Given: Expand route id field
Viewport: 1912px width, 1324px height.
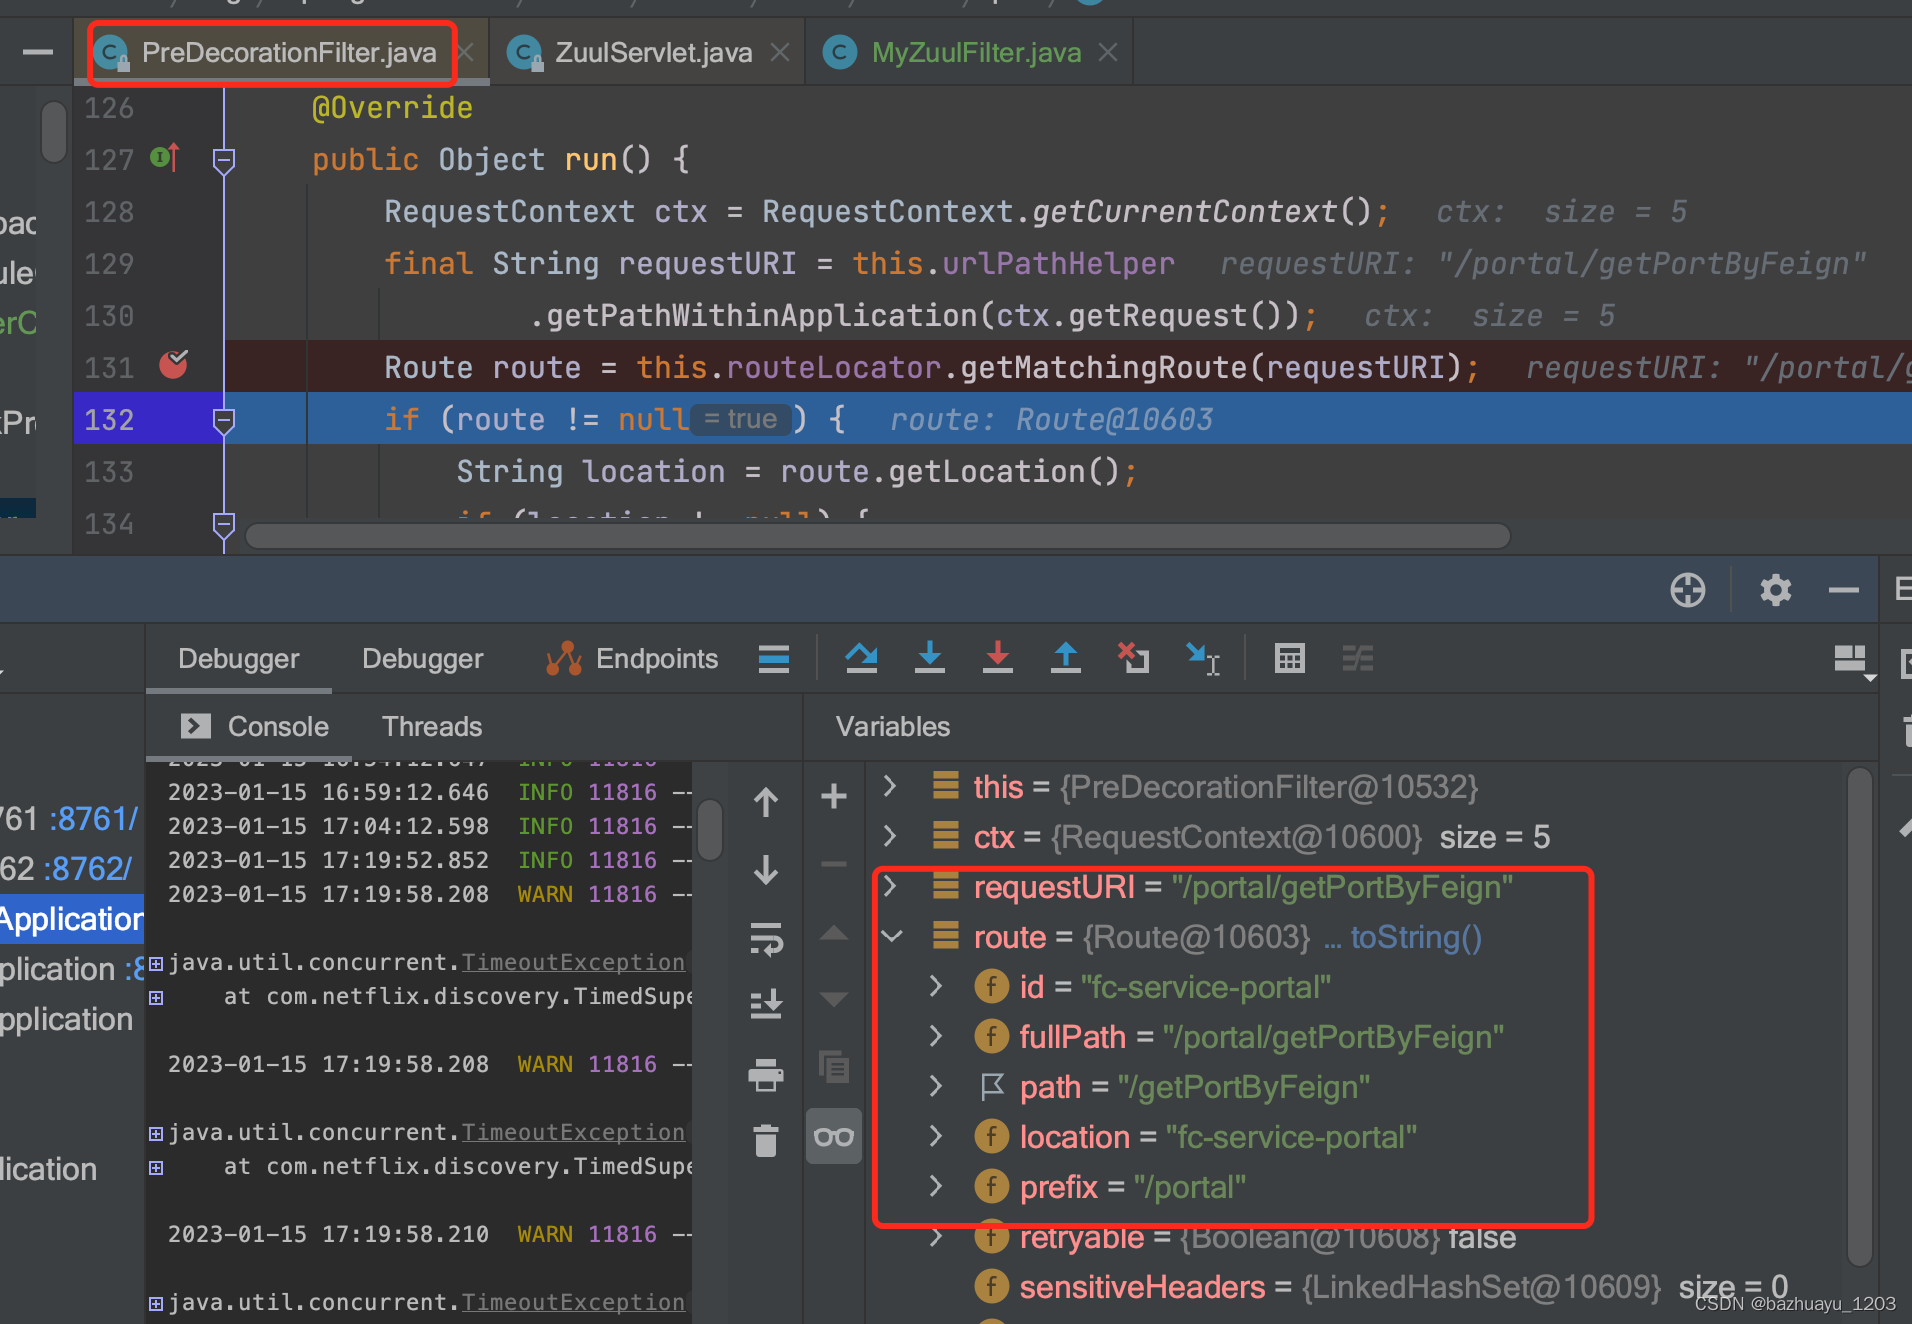Looking at the screenshot, I should (x=936, y=986).
